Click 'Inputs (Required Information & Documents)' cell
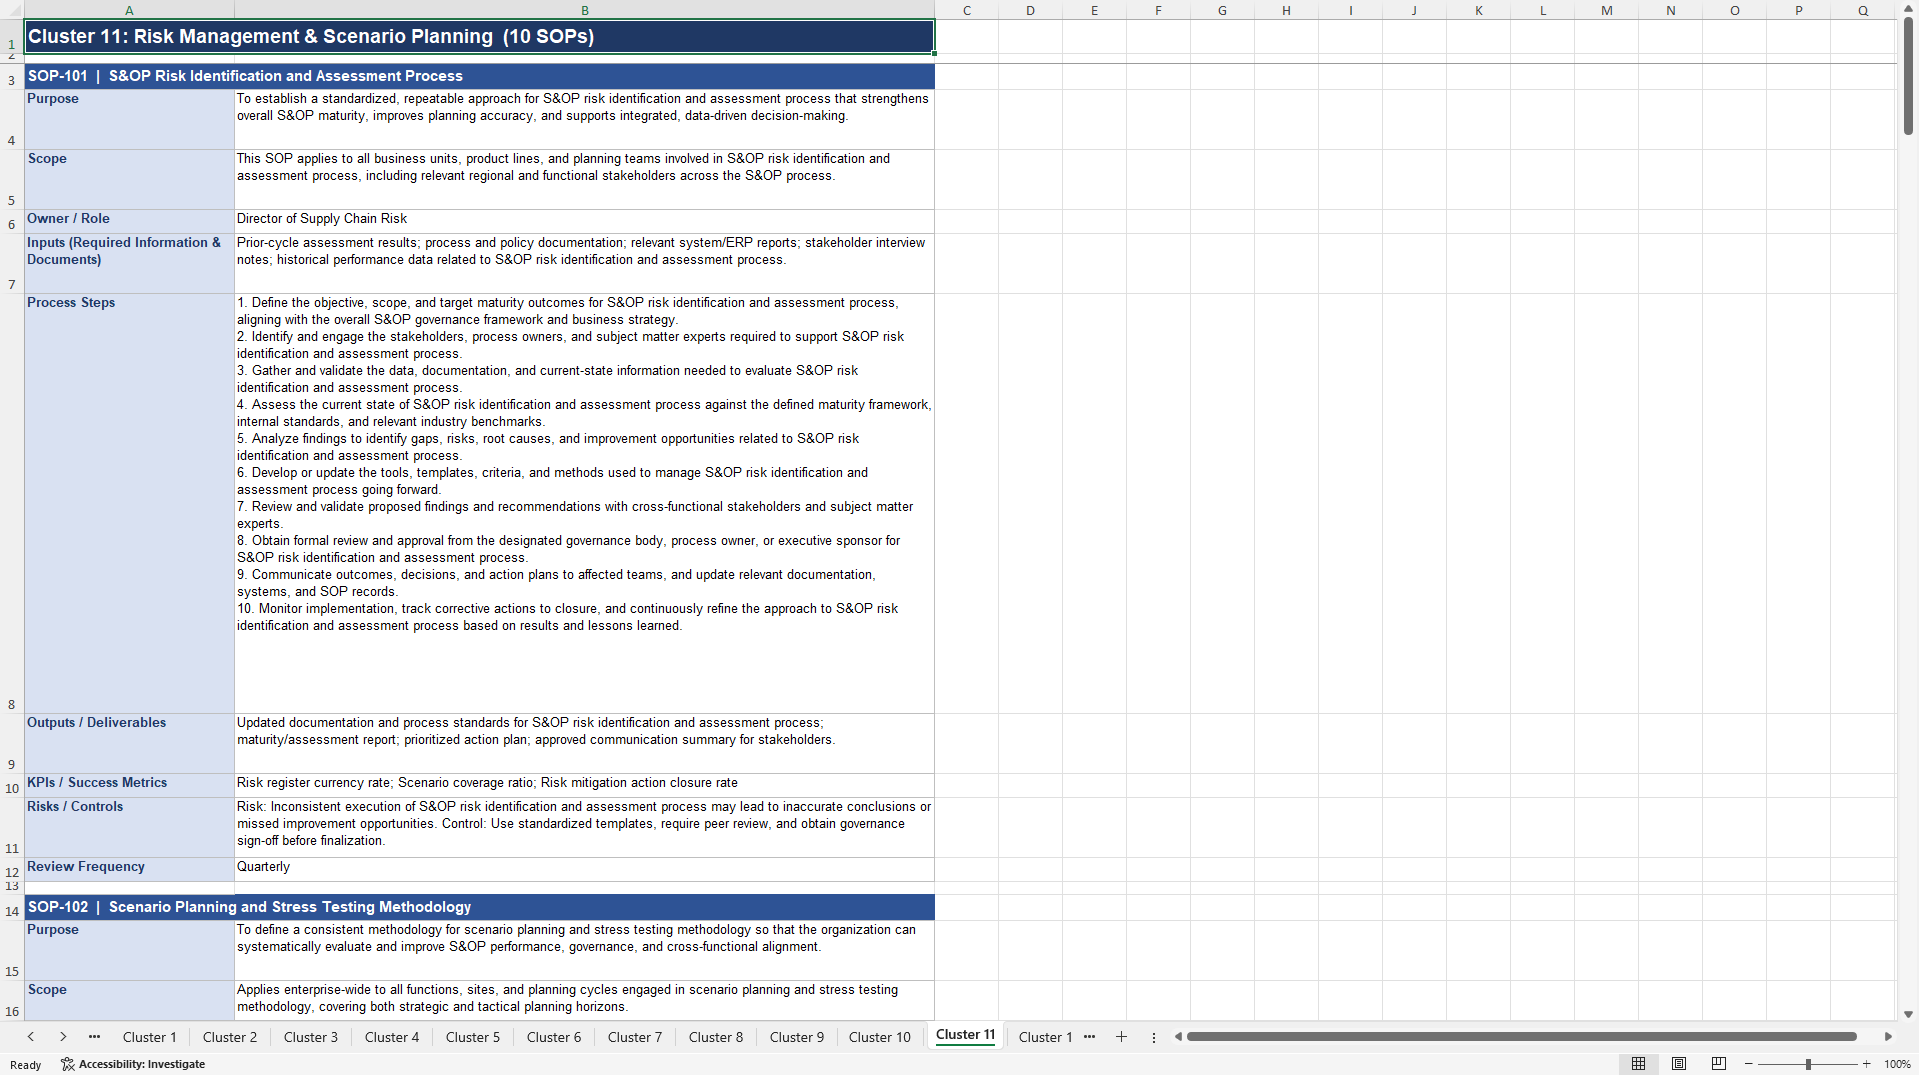This screenshot has width=1919, height=1075. point(129,263)
